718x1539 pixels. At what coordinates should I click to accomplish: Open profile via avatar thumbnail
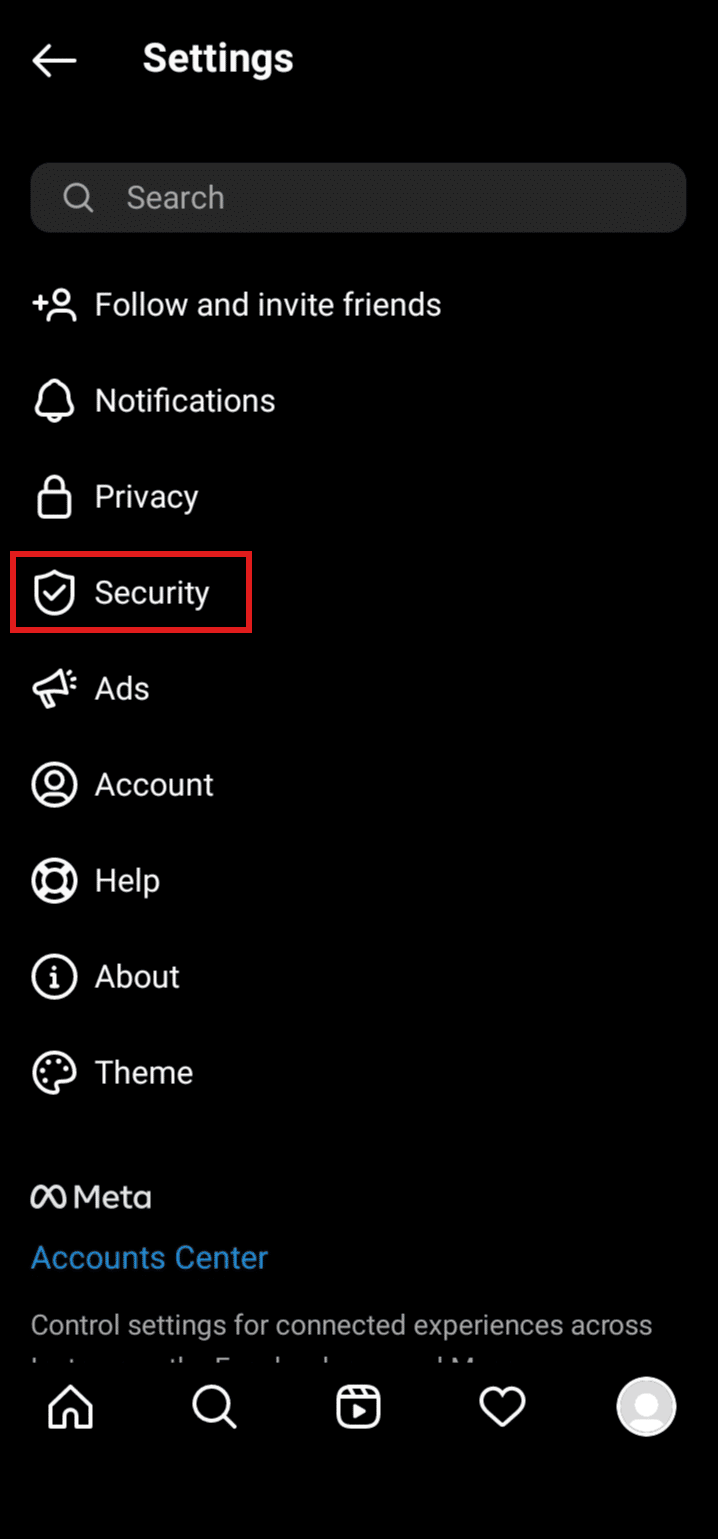tap(646, 1407)
